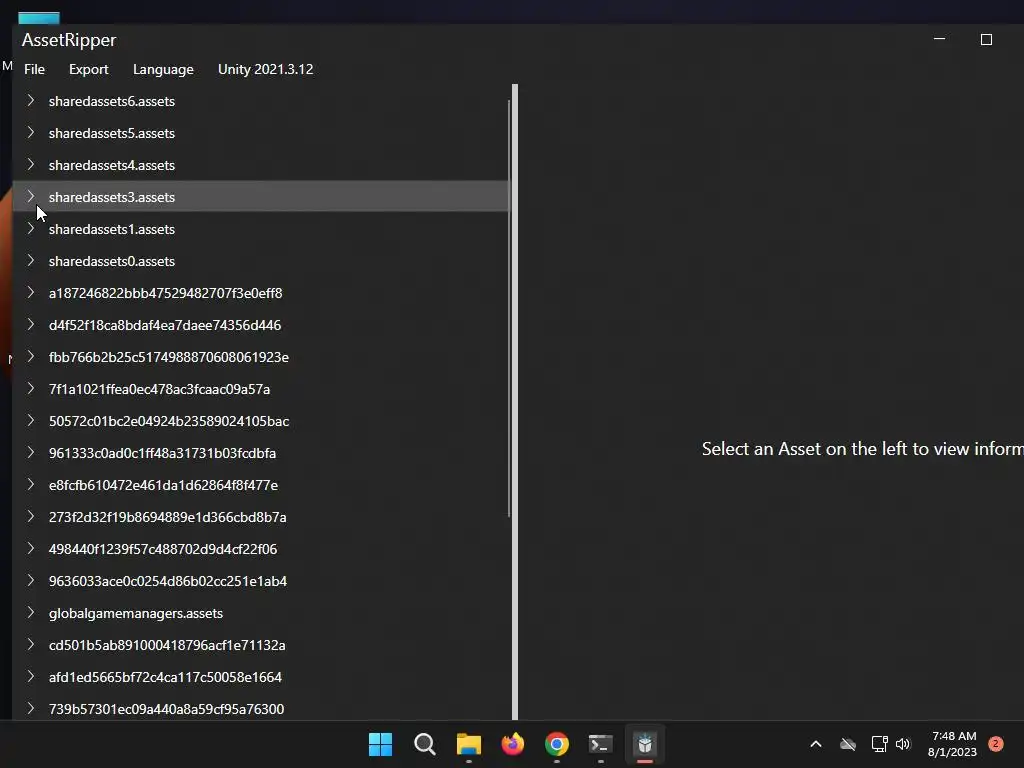Image resolution: width=1024 pixels, height=768 pixels.
Task: Expand sharedassets3.assets chevron
Action: coord(30,197)
